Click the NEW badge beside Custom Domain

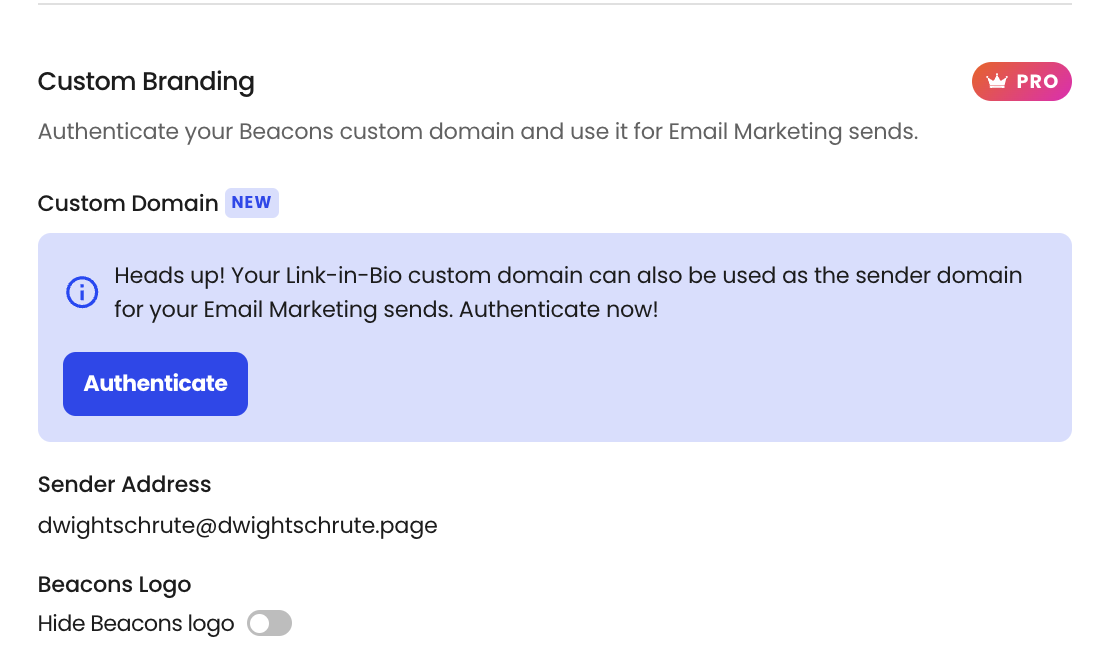[x=251, y=203]
